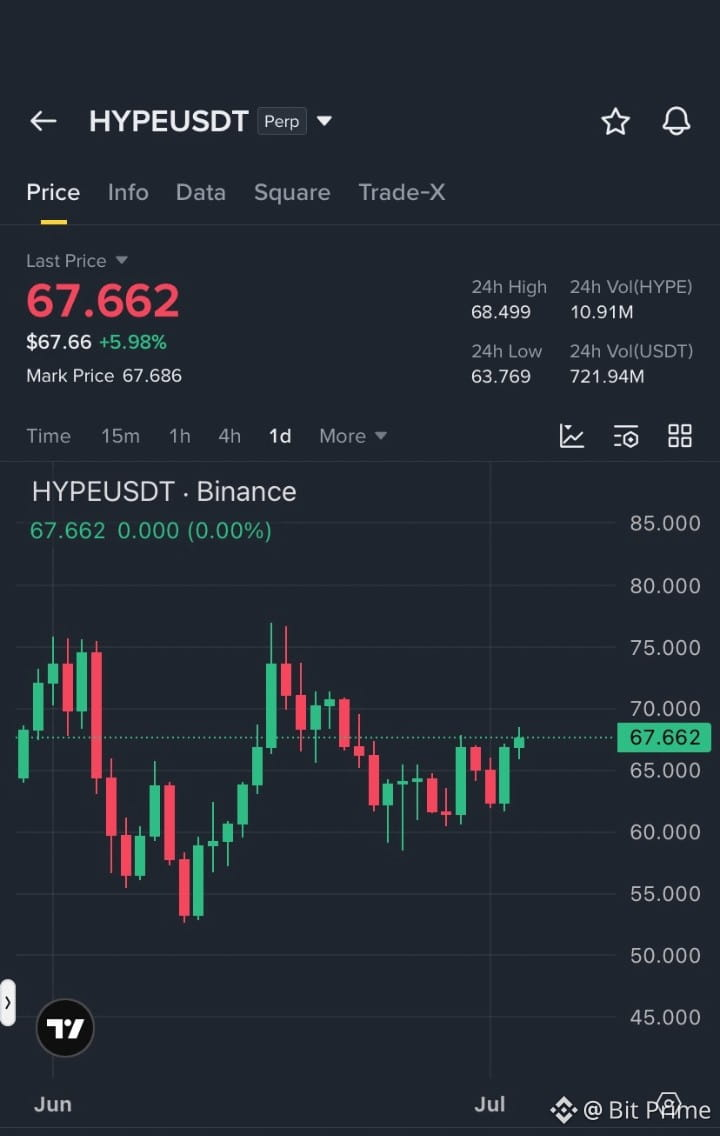Expand the side panel arrow handle
720x1136 pixels.
pos(7,1003)
